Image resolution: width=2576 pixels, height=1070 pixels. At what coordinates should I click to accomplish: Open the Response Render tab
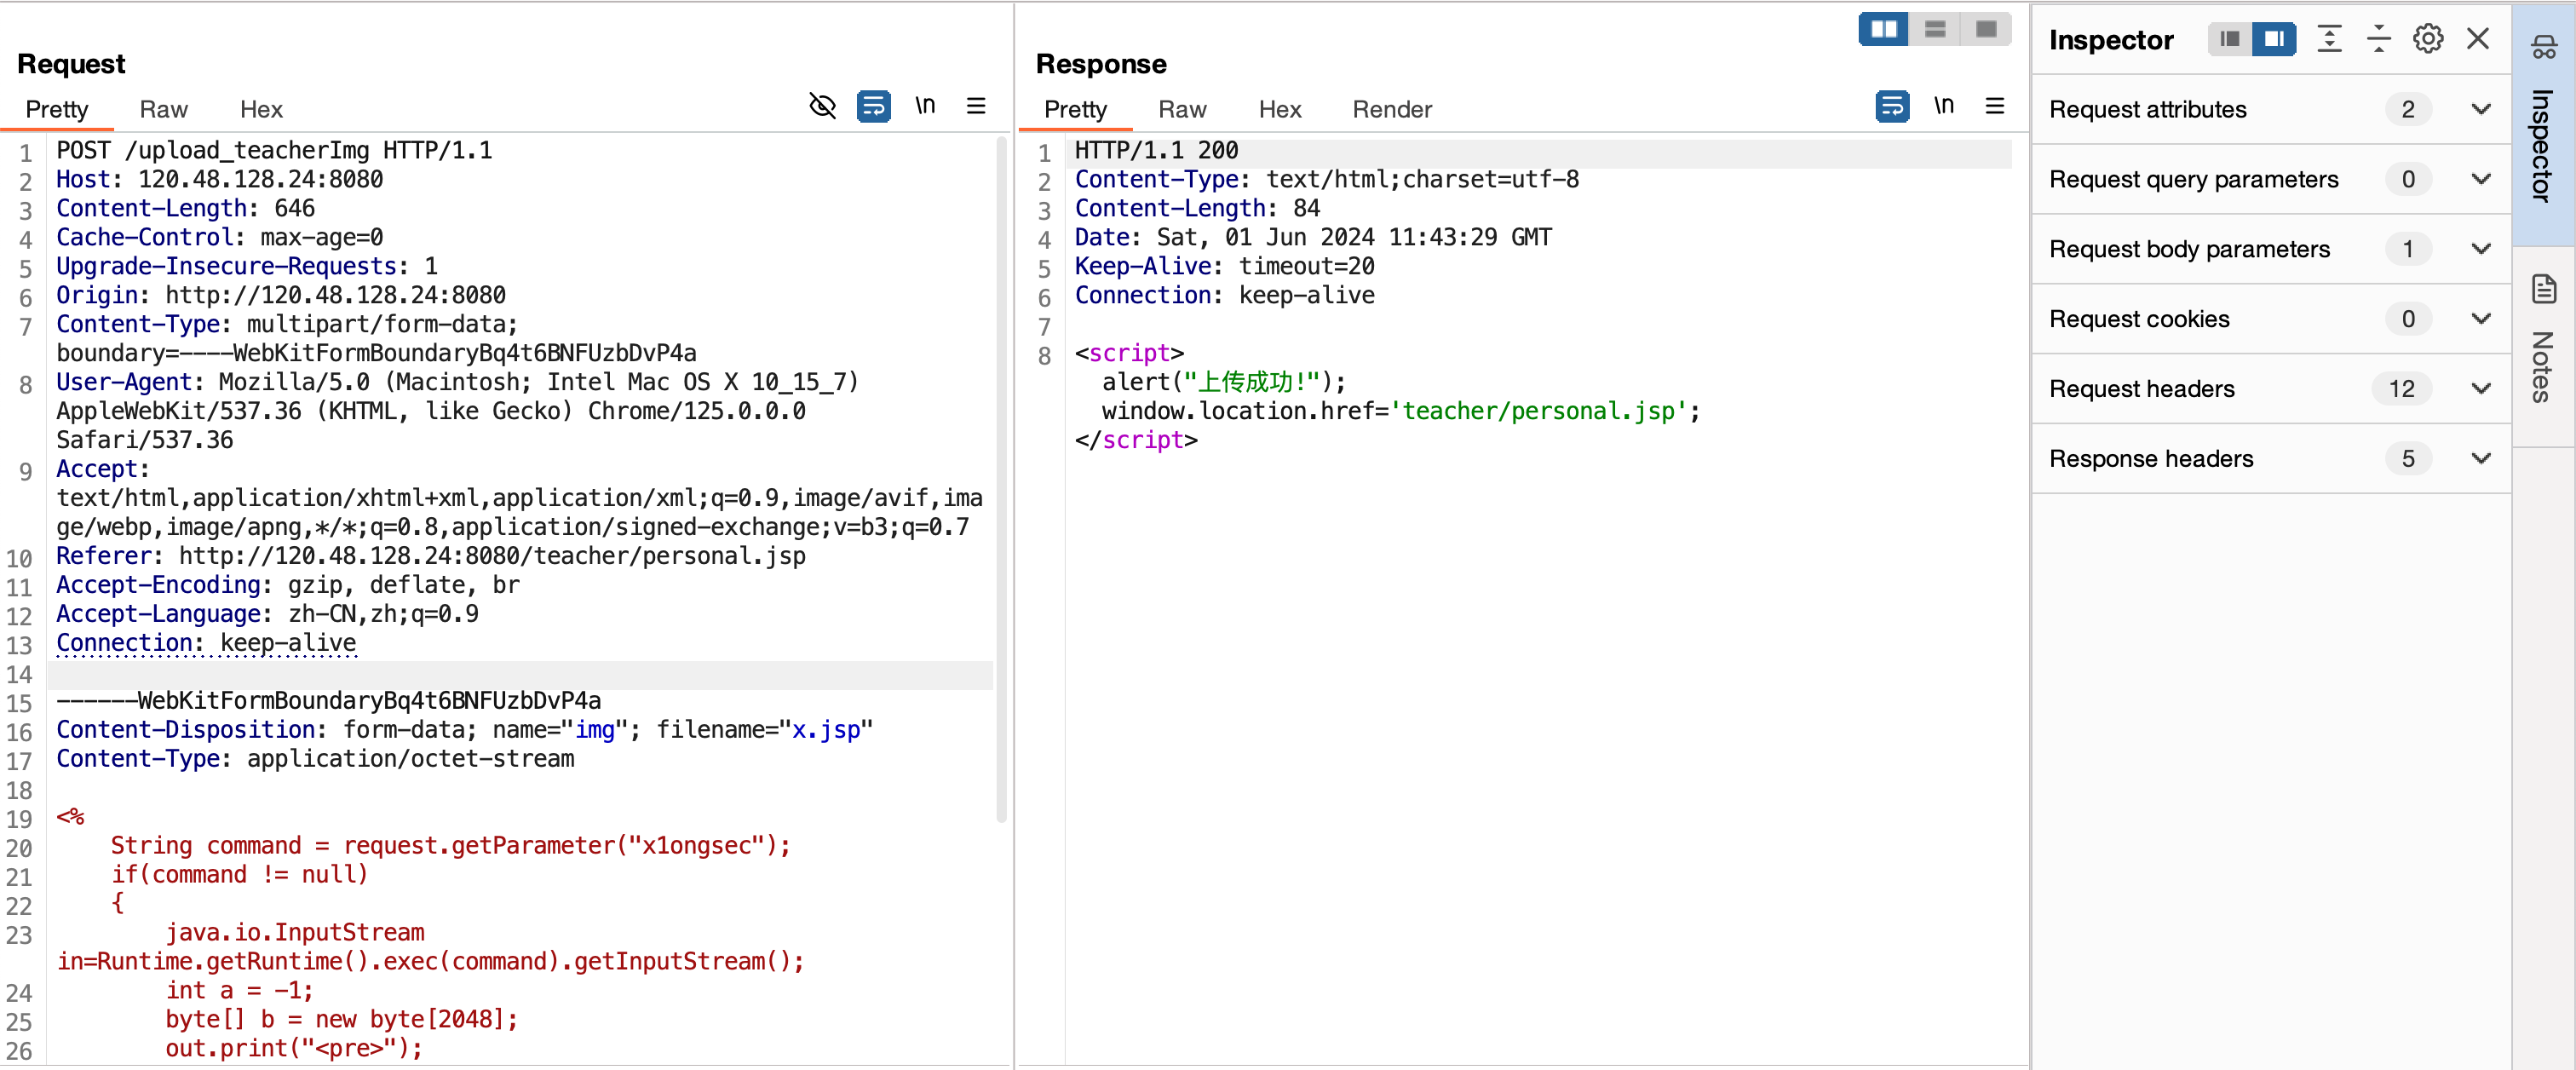(x=1391, y=109)
